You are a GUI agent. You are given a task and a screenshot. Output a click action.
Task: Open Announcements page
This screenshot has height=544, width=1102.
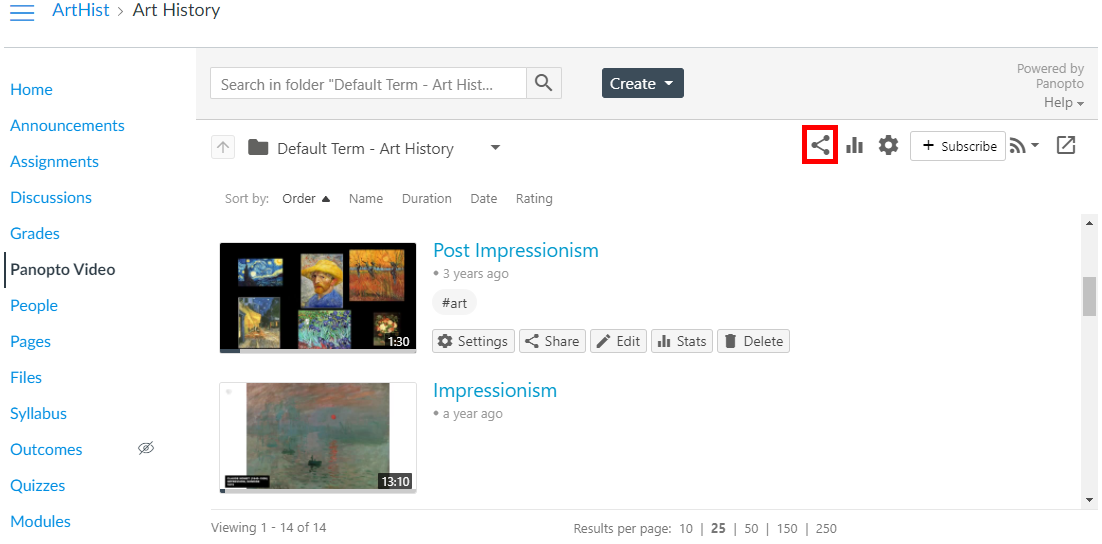click(67, 125)
